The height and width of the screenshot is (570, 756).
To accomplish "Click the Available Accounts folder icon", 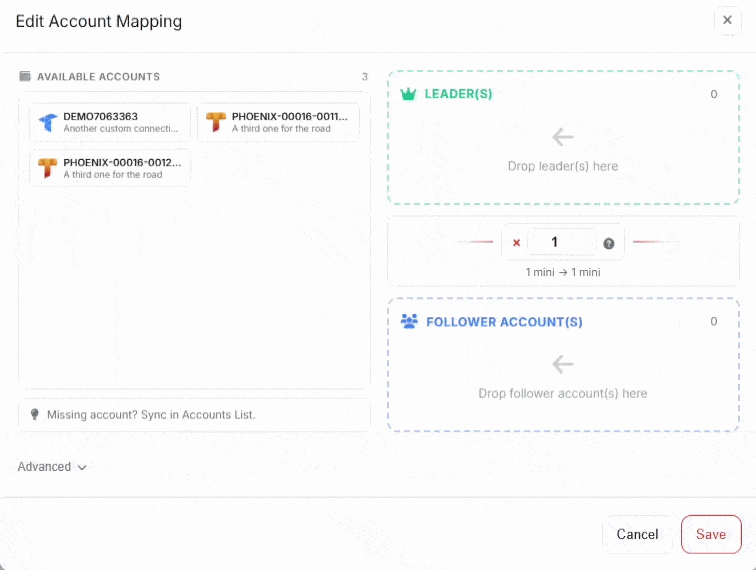I will tap(25, 77).
